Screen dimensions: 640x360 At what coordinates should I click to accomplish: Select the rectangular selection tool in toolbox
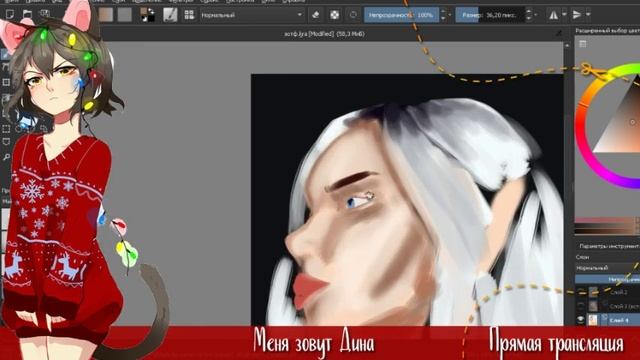[6, 129]
